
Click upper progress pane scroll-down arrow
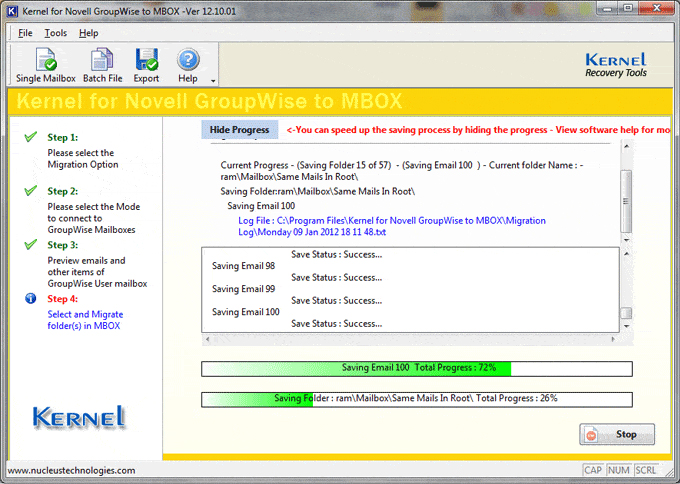[626, 240]
